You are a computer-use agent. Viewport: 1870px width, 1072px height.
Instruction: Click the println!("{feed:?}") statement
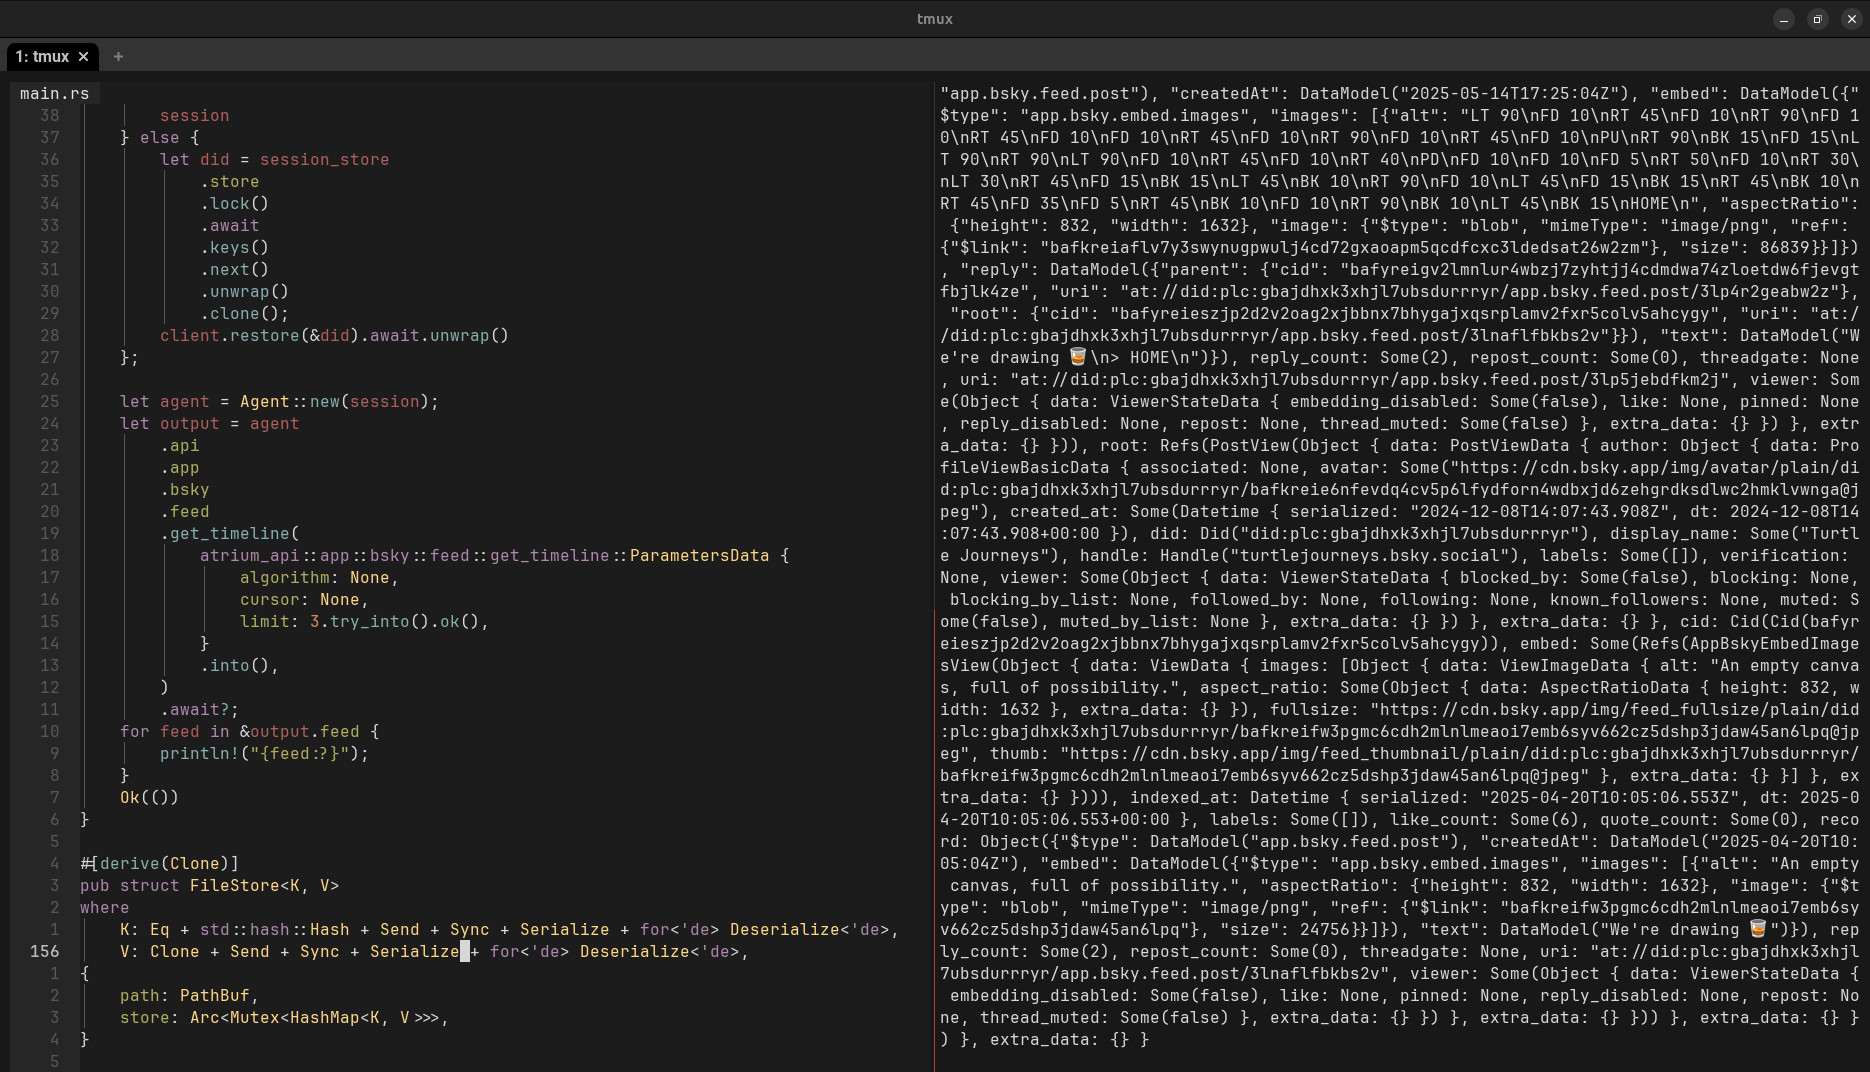click(264, 753)
